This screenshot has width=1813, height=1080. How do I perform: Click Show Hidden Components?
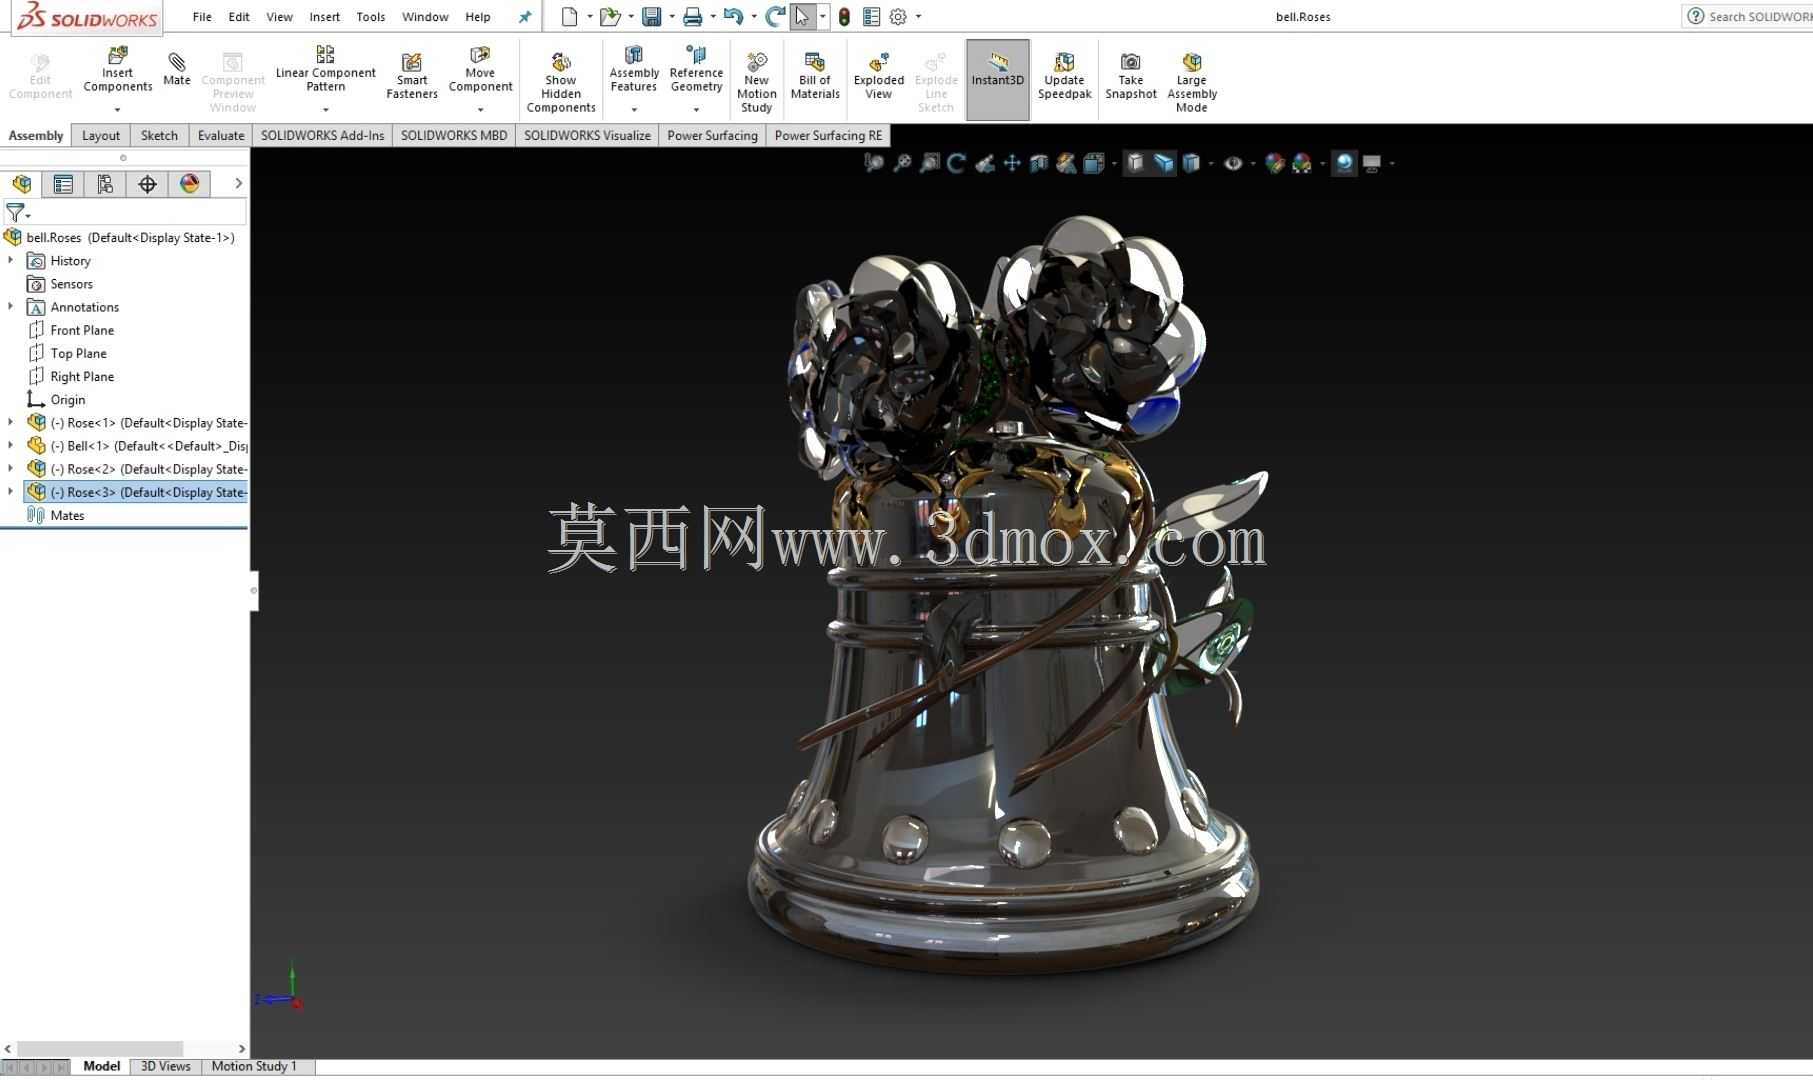[561, 82]
